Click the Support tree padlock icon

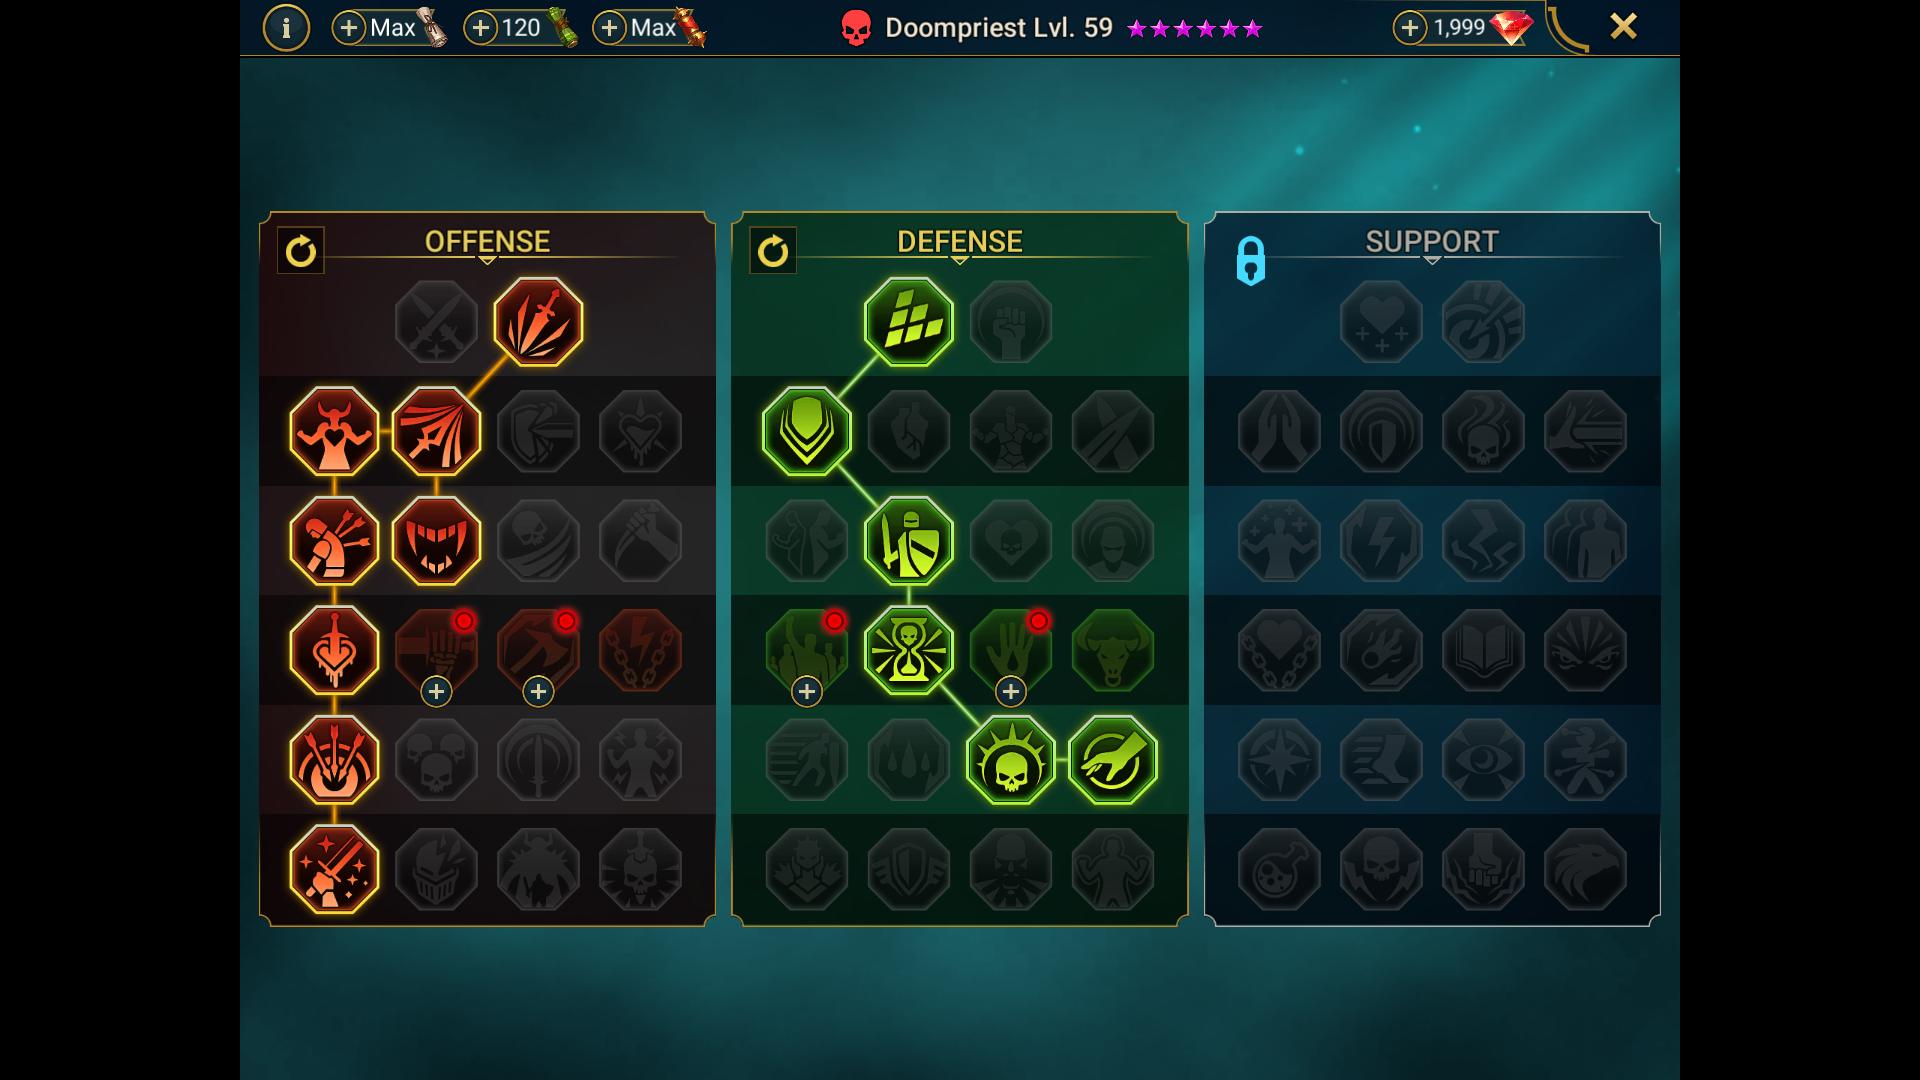[x=1250, y=261]
